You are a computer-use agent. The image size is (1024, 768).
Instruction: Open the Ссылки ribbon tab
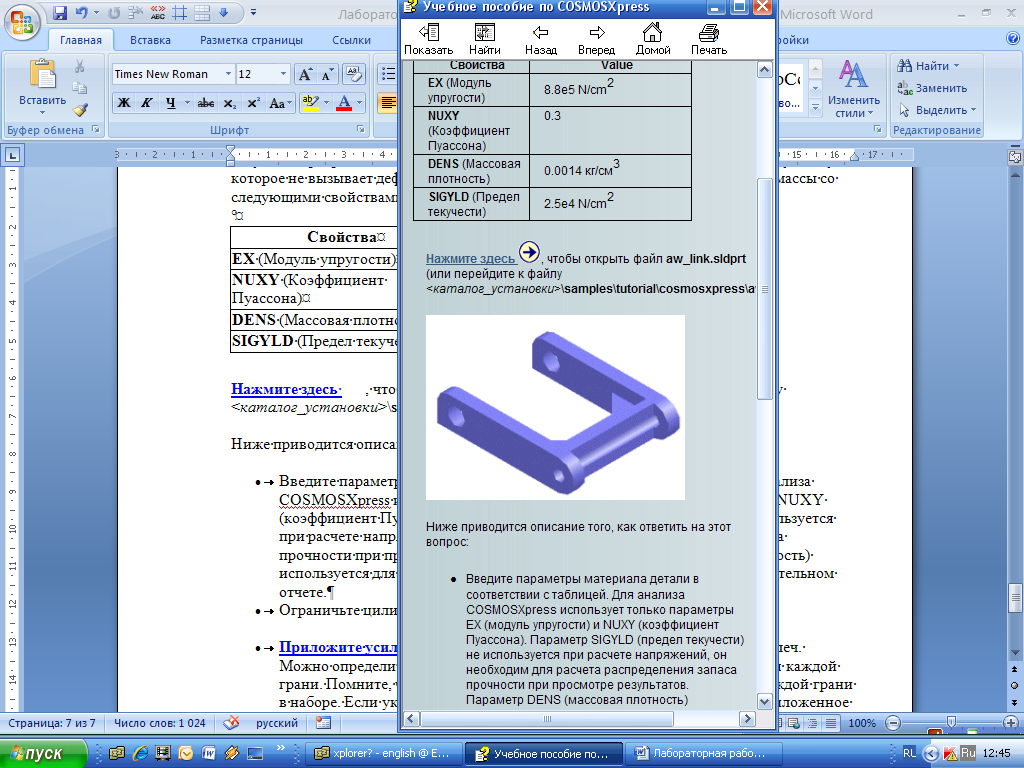point(351,40)
